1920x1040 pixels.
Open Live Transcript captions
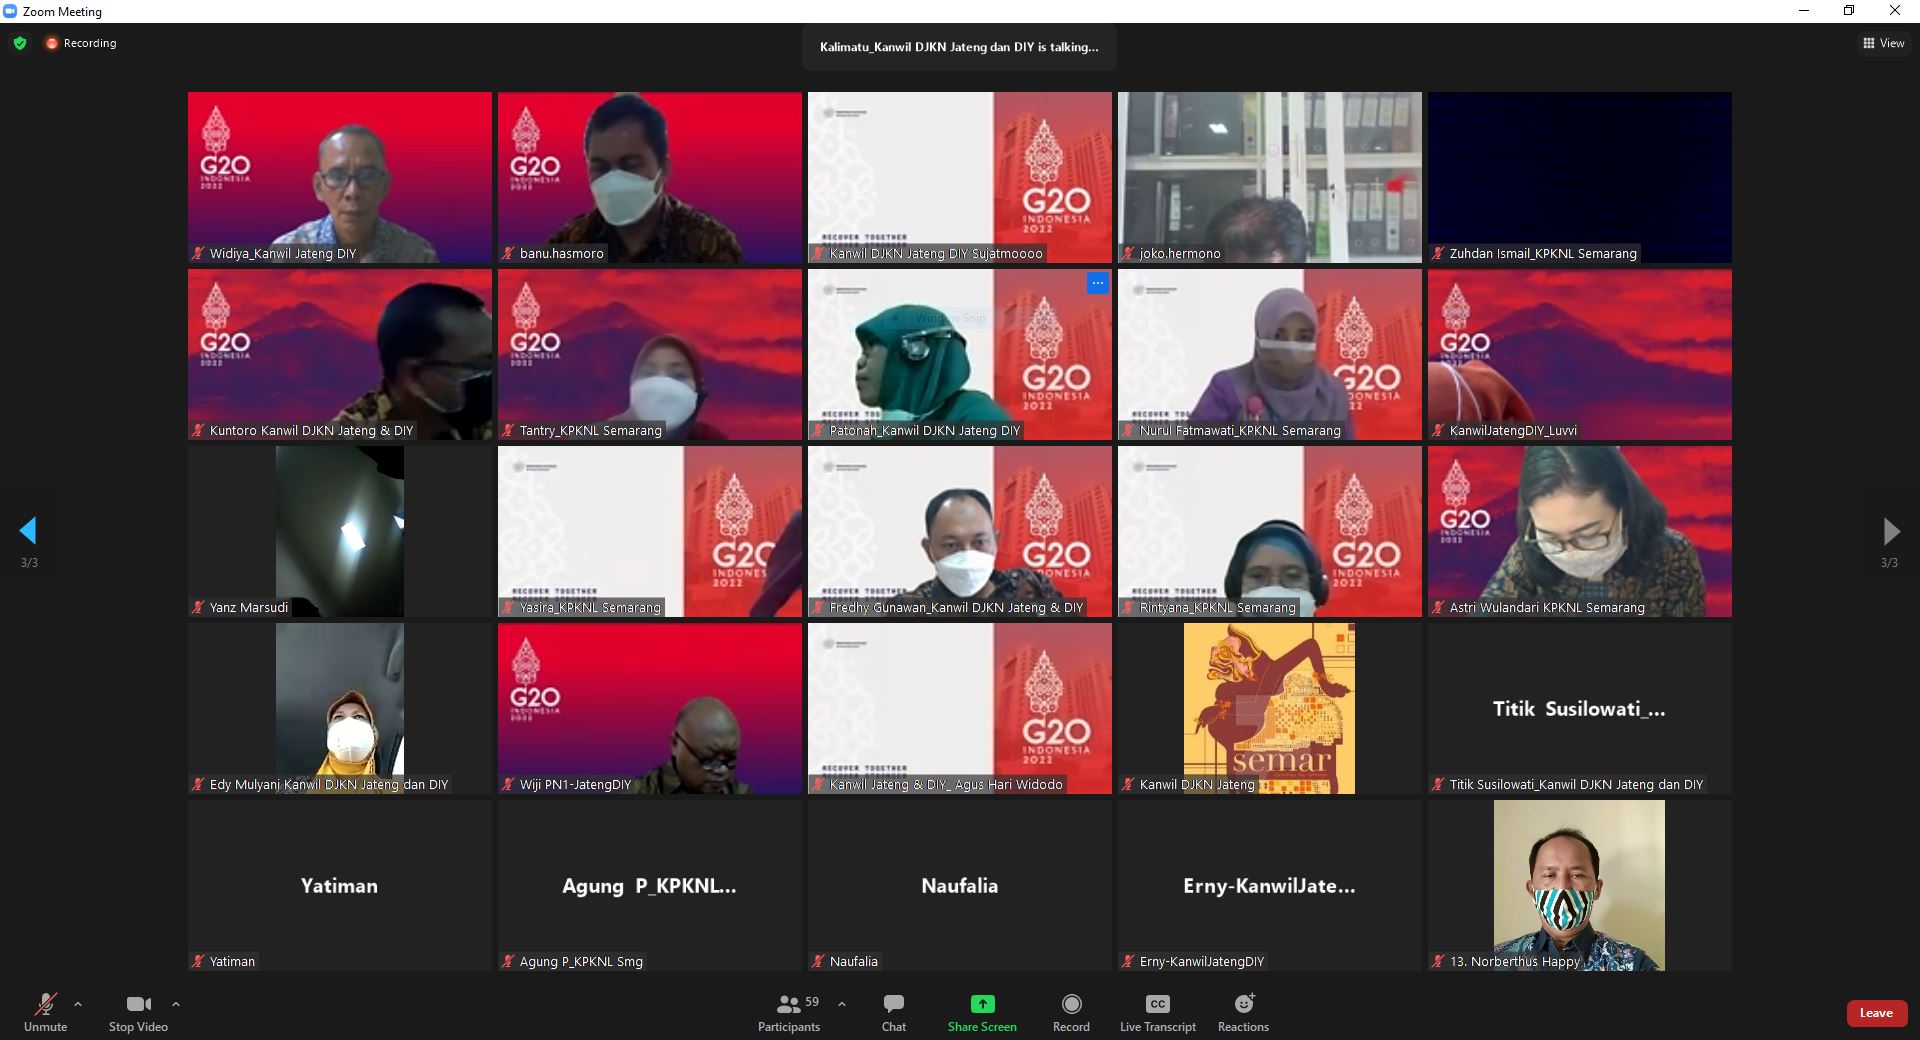pyautogui.click(x=1157, y=1004)
